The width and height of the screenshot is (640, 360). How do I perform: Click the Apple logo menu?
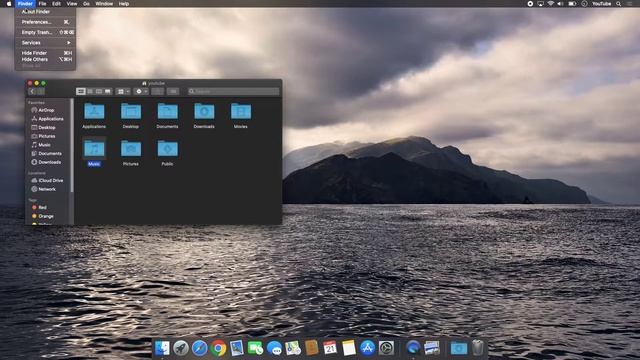[x=9, y=4]
